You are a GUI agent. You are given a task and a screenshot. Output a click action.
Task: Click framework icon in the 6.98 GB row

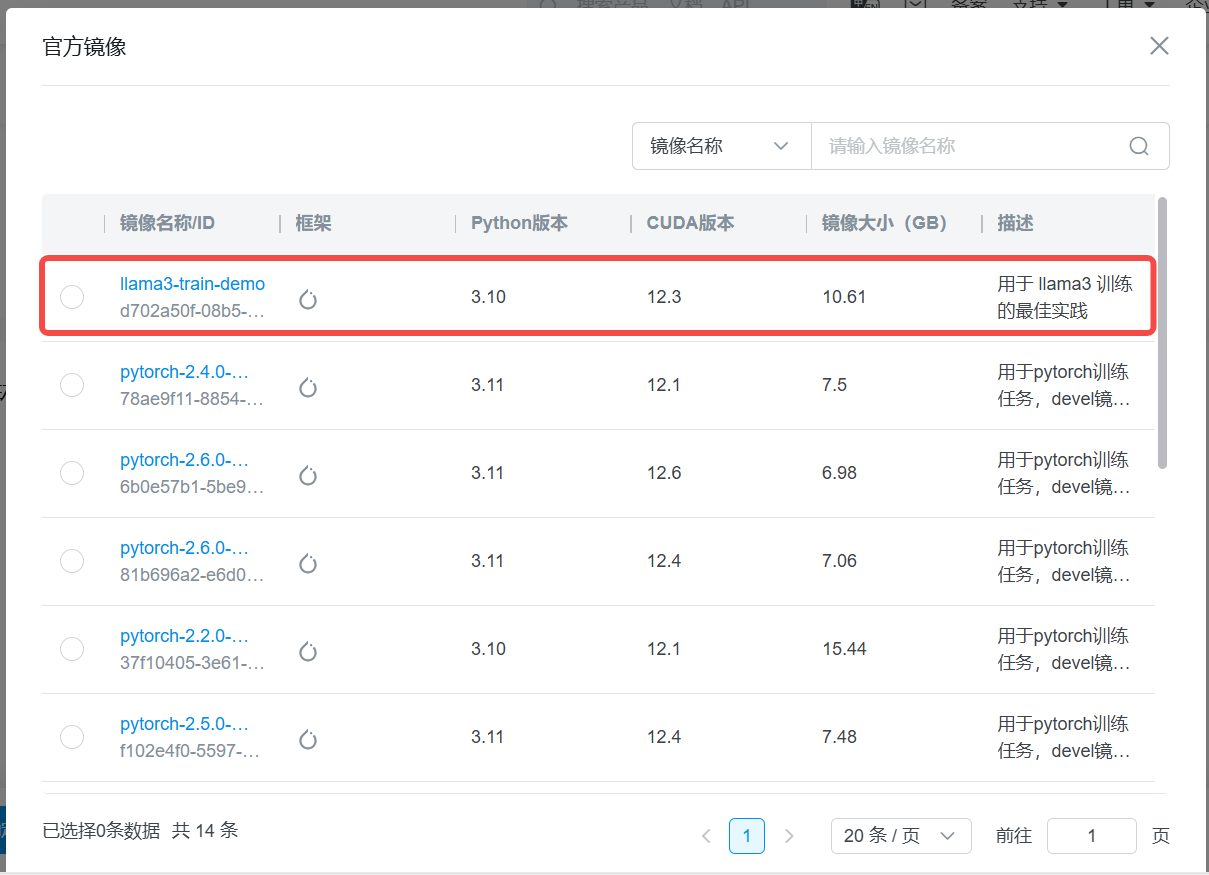(x=308, y=475)
